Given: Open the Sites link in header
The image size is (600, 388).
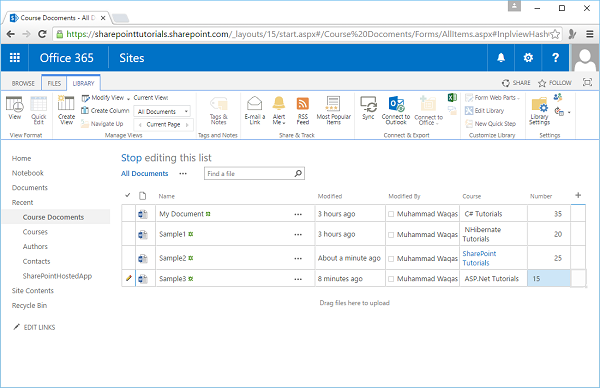Looking at the screenshot, I should click(132, 58).
